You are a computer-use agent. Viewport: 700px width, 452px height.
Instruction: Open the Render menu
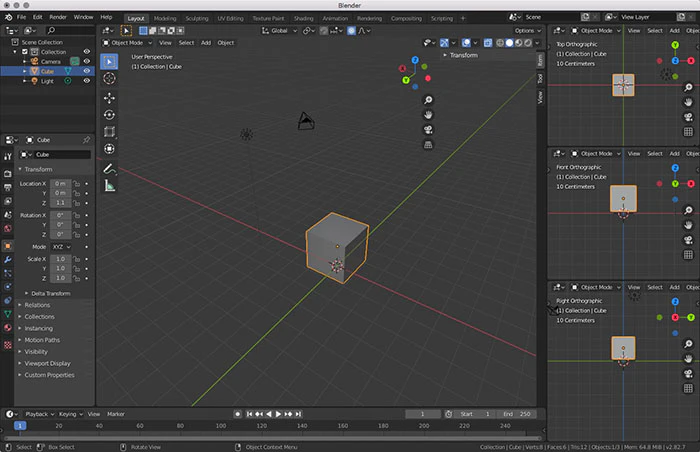click(58, 17)
